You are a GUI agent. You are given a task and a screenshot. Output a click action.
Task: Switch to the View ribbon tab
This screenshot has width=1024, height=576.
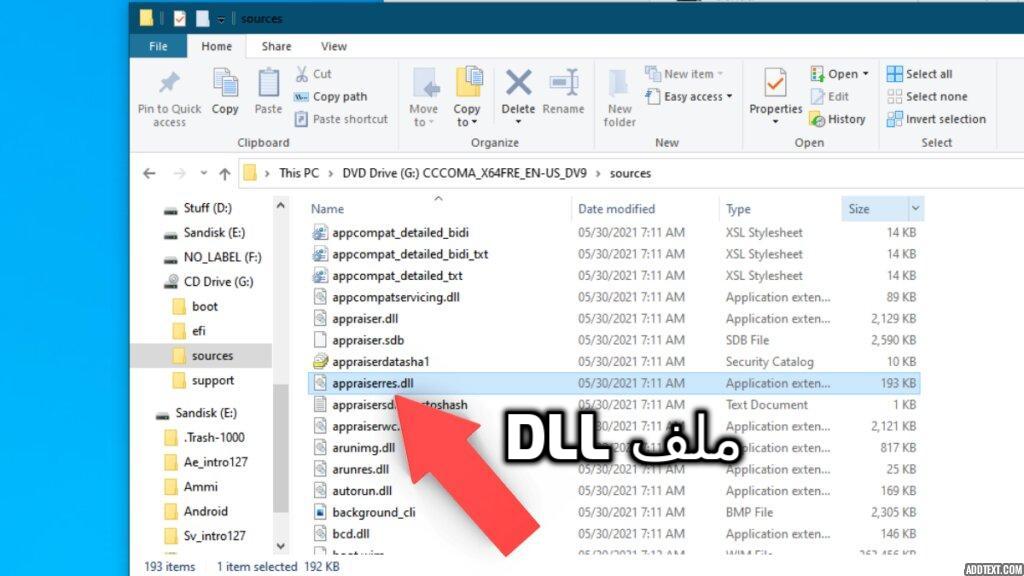[x=334, y=46]
